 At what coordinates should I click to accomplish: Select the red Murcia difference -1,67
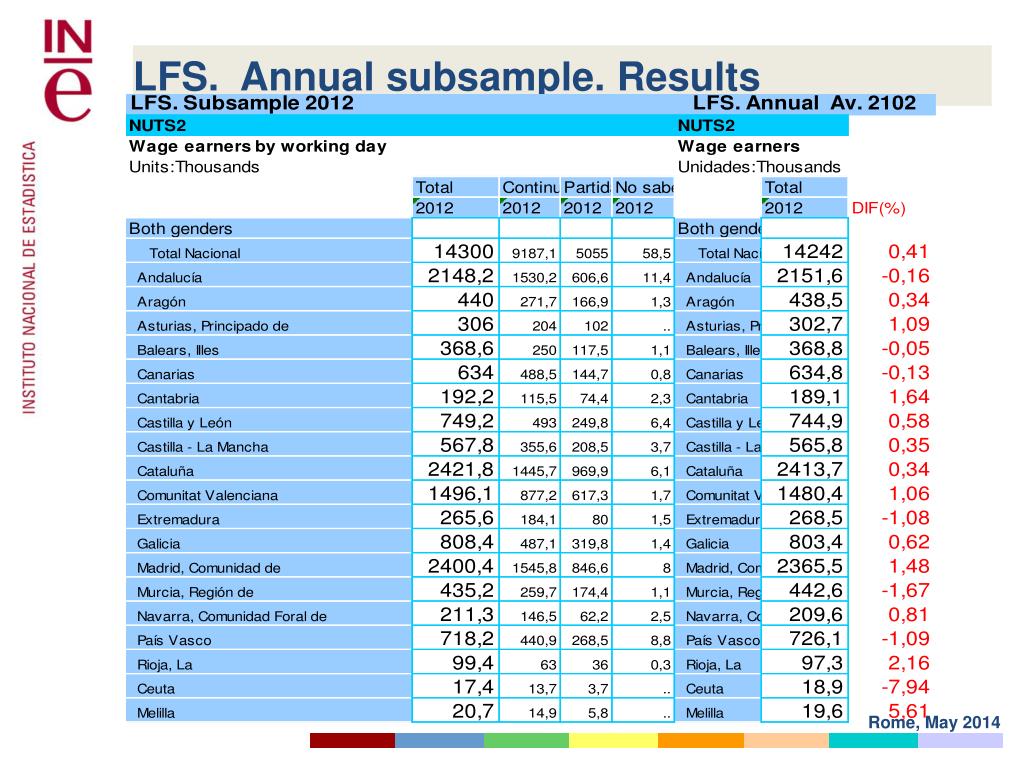pos(905,590)
